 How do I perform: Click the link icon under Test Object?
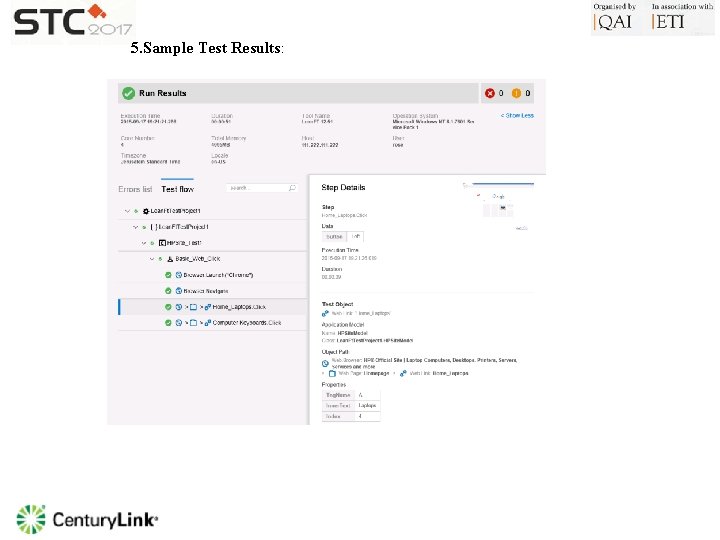click(x=325, y=314)
